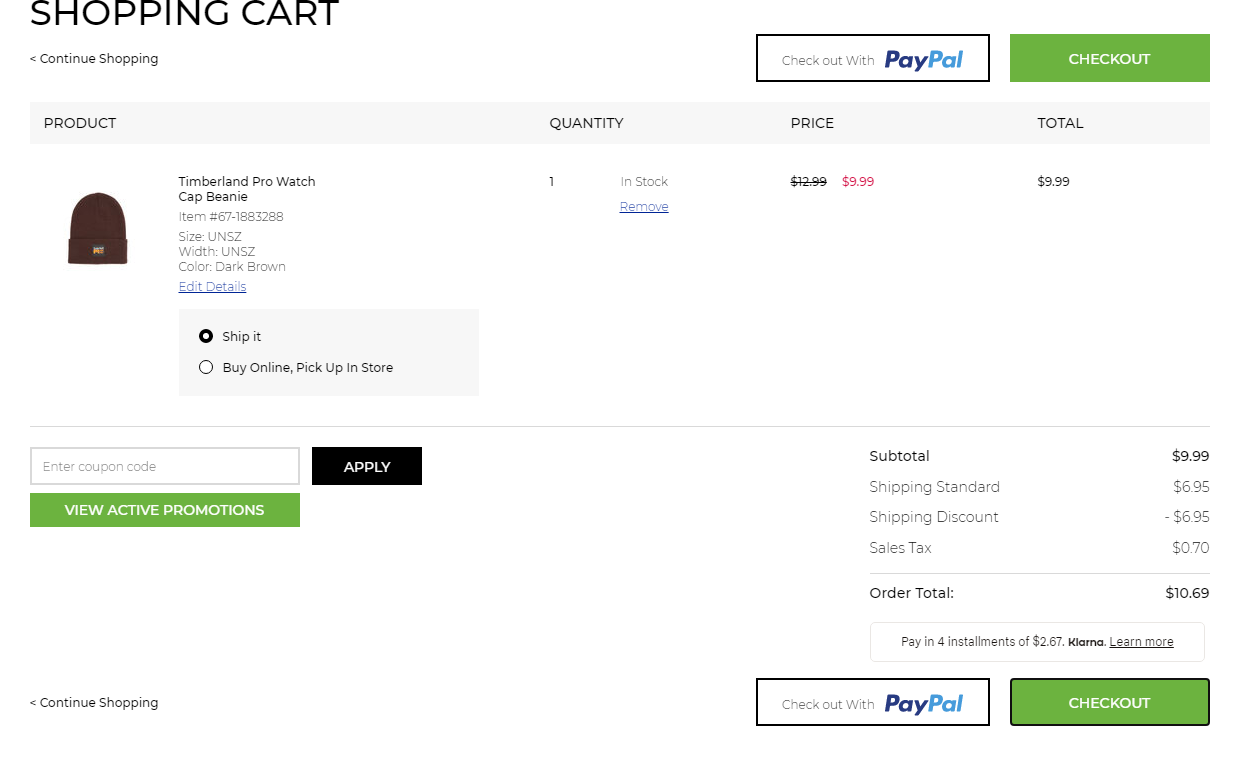This screenshot has width=1249, height=757.
Task: Click the top PayPal checkout button
Action: pos(872,59)
